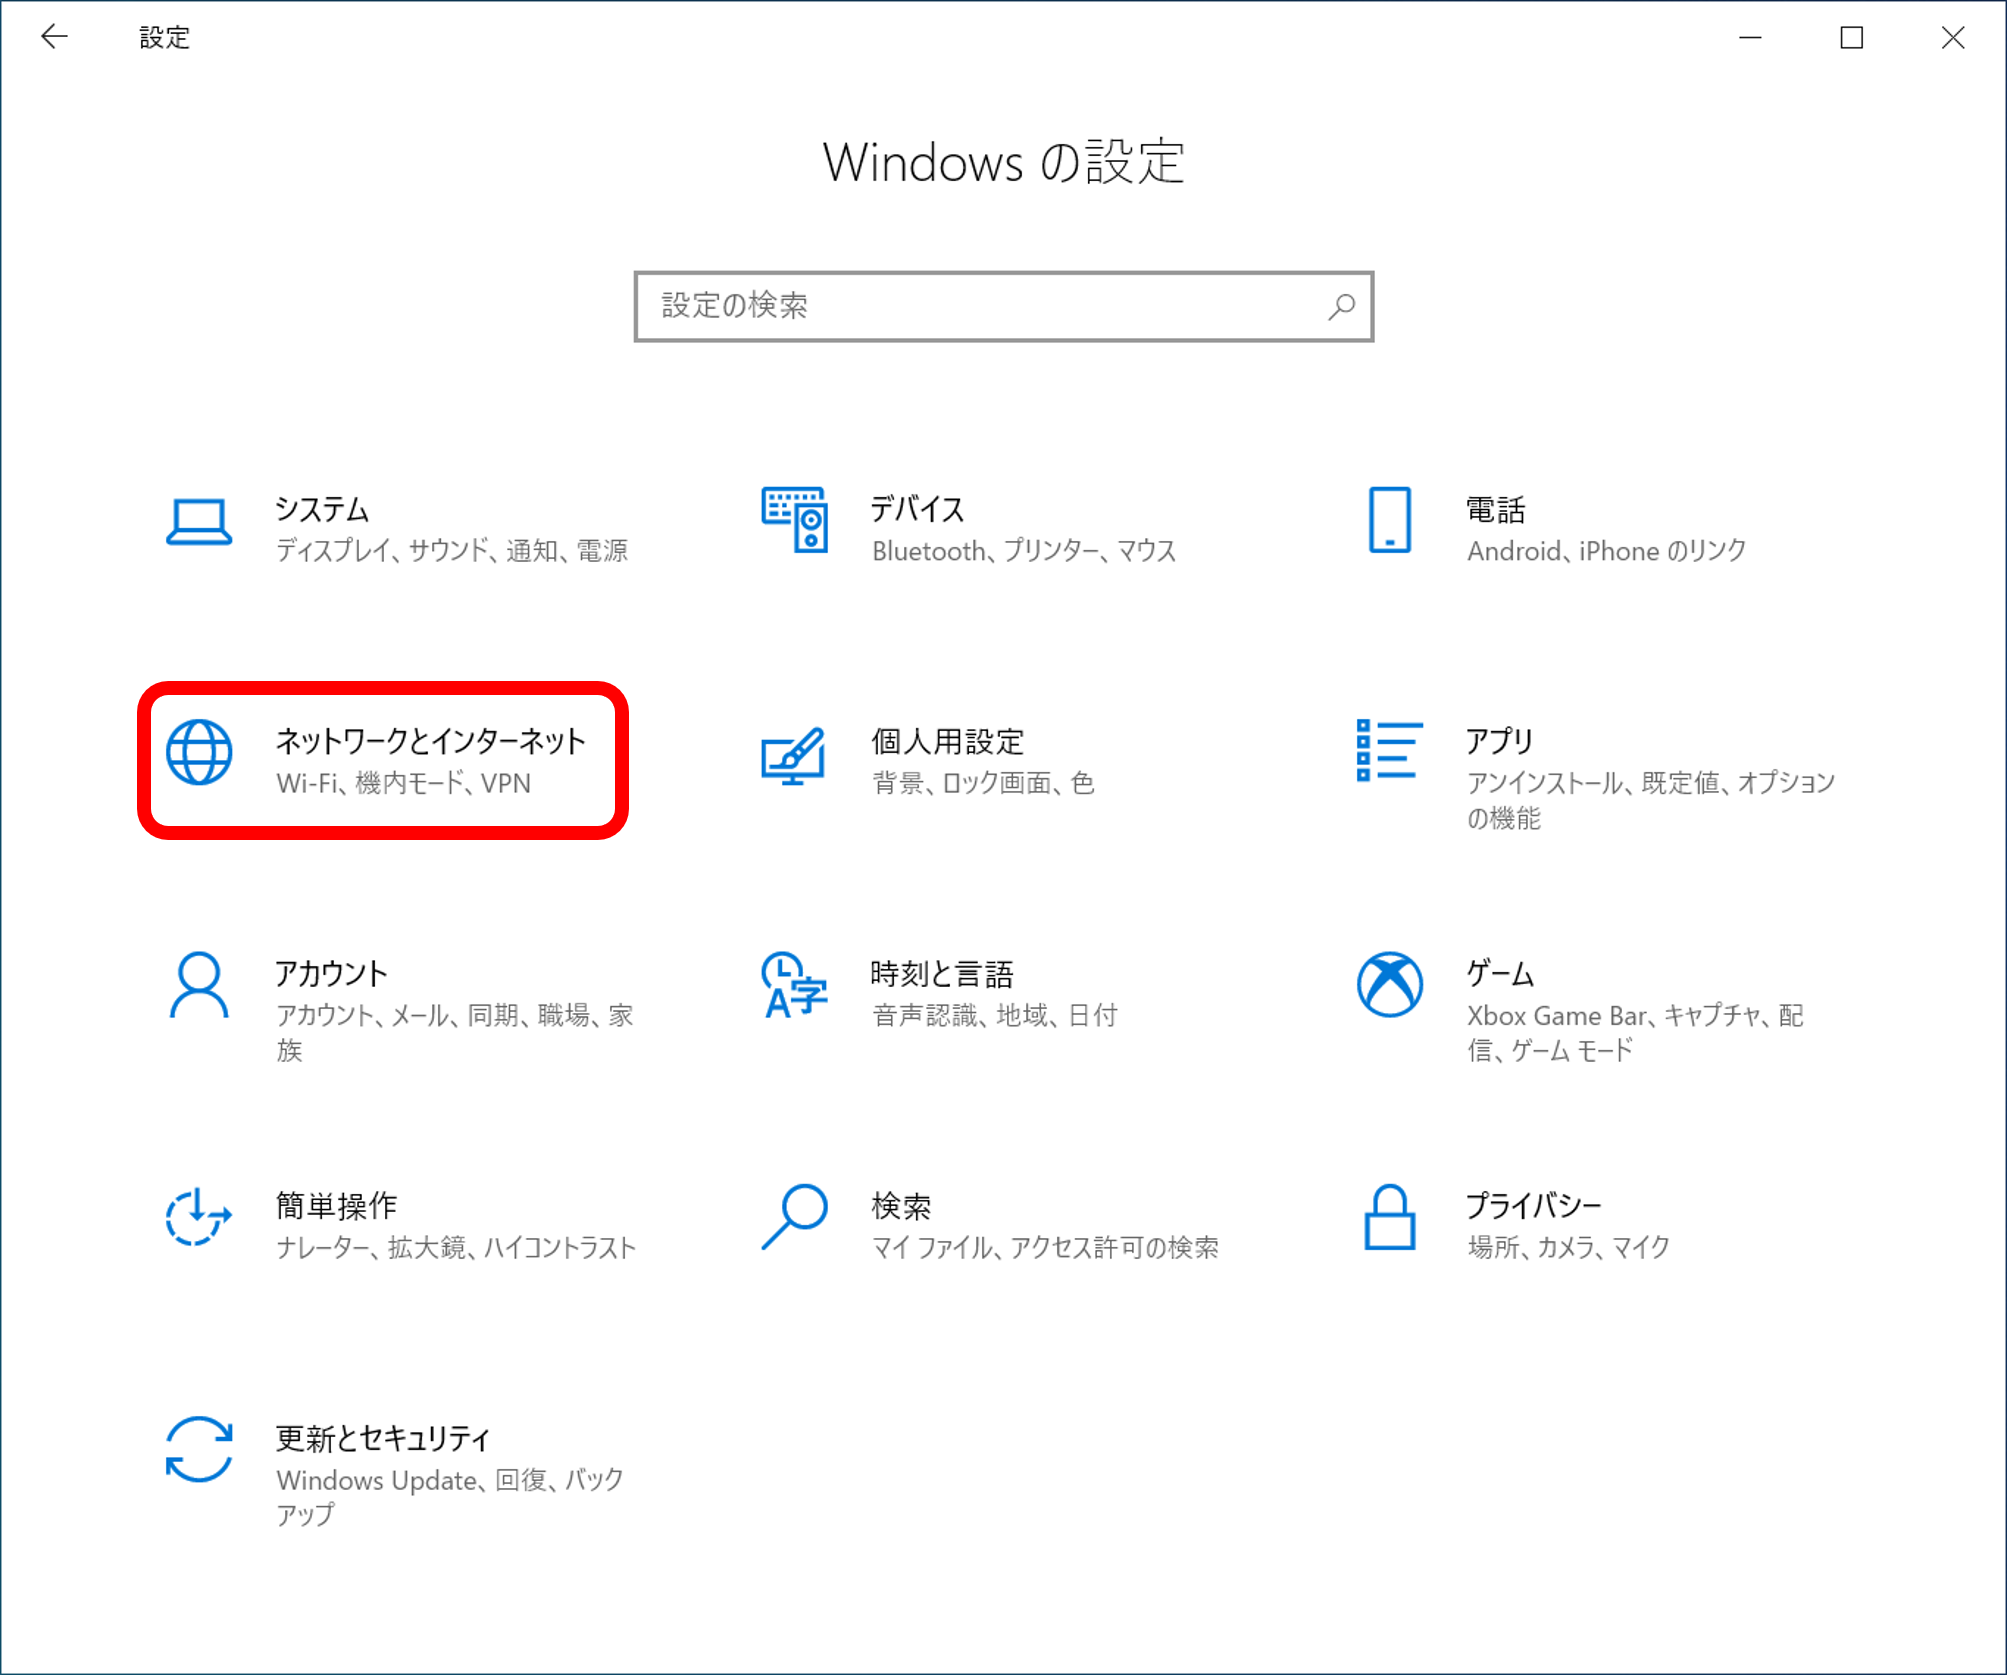Open デバイス settings title
Image resolution: width=2007 pixels, height=1675 pixels.
[917, 509]
